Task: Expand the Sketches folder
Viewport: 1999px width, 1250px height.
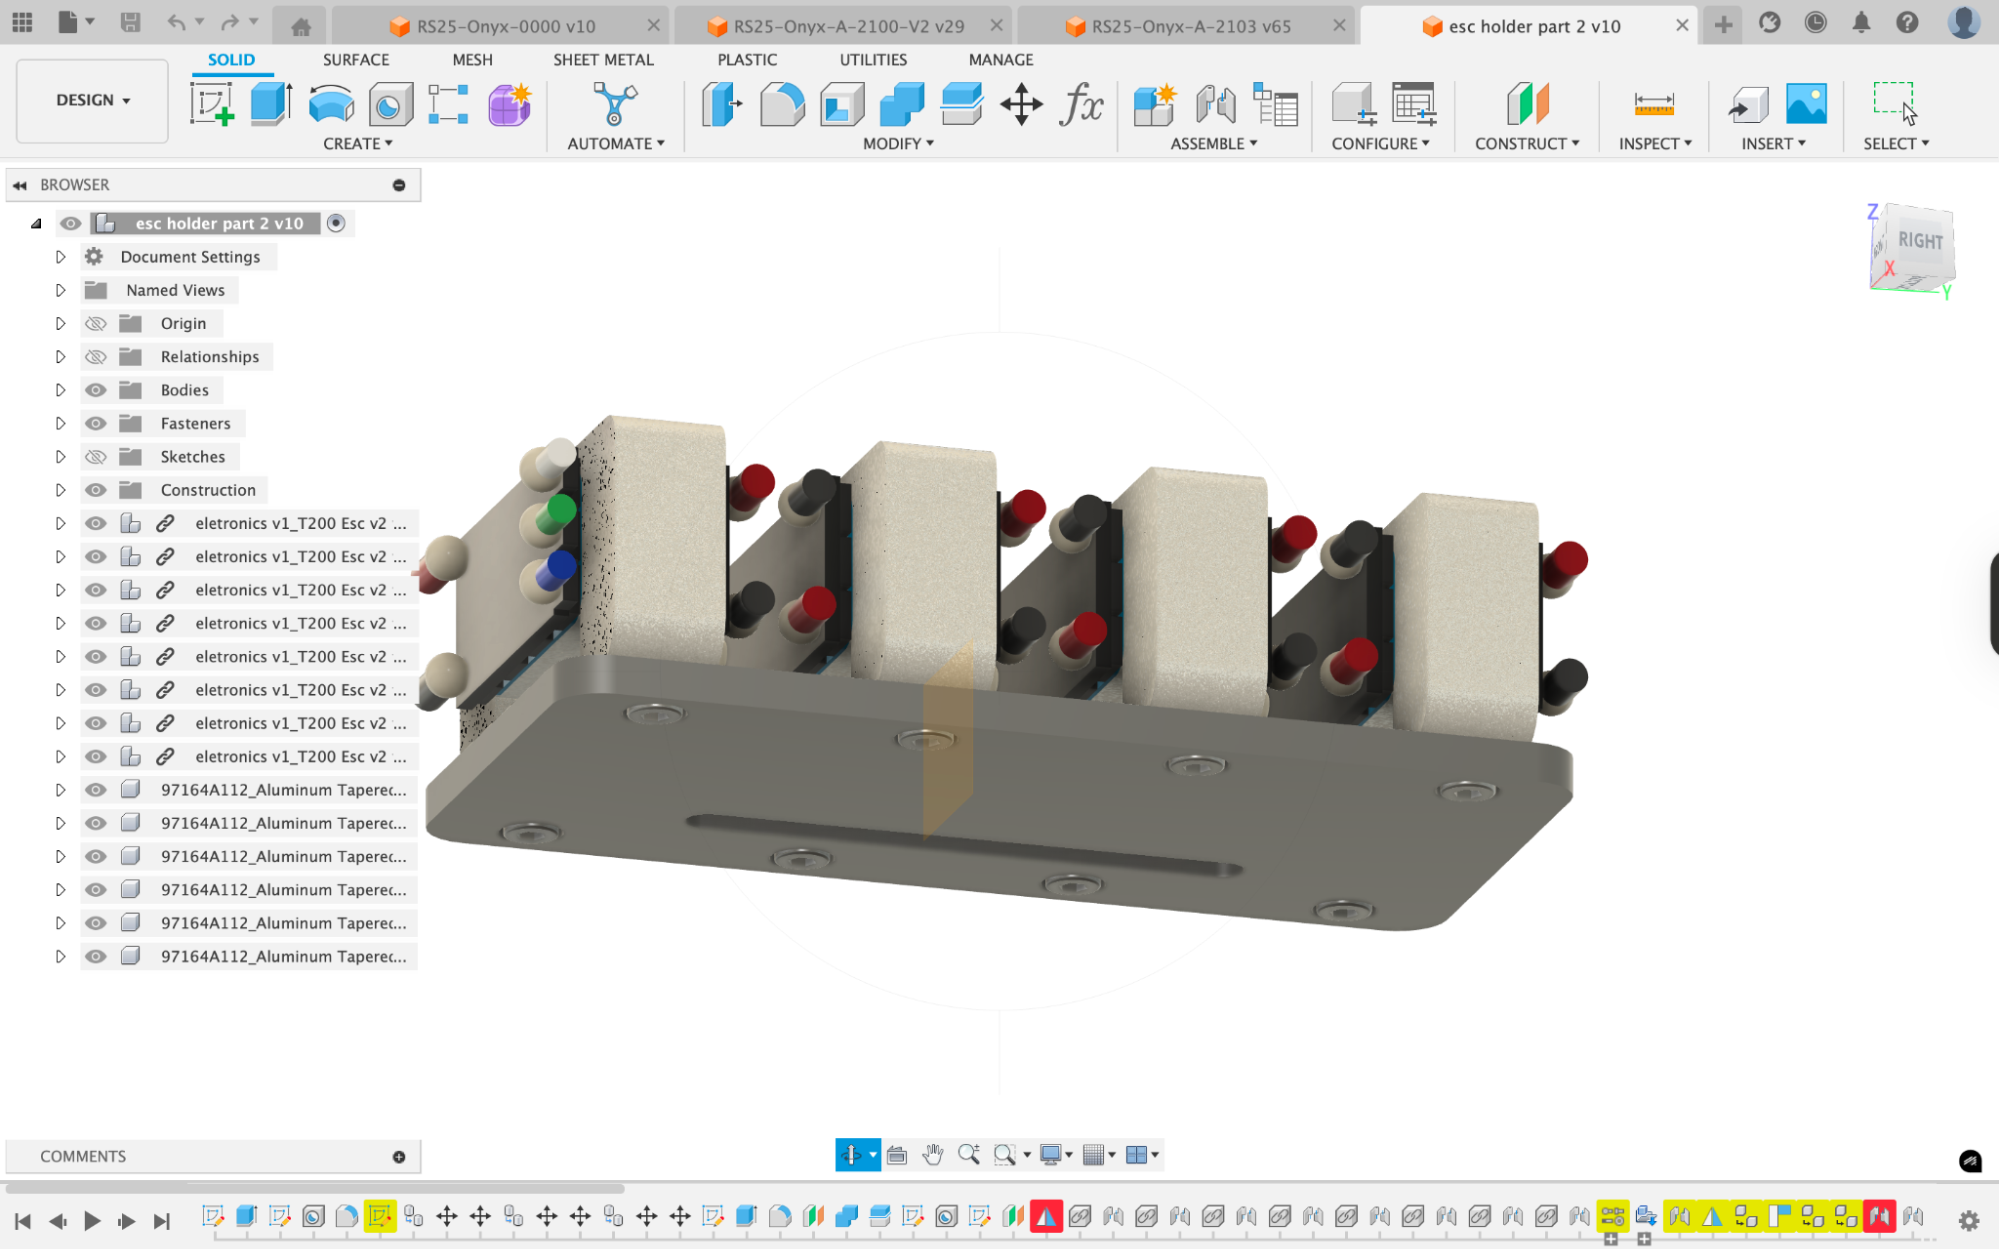Action: pyautogui.click(x=60, y=457)
